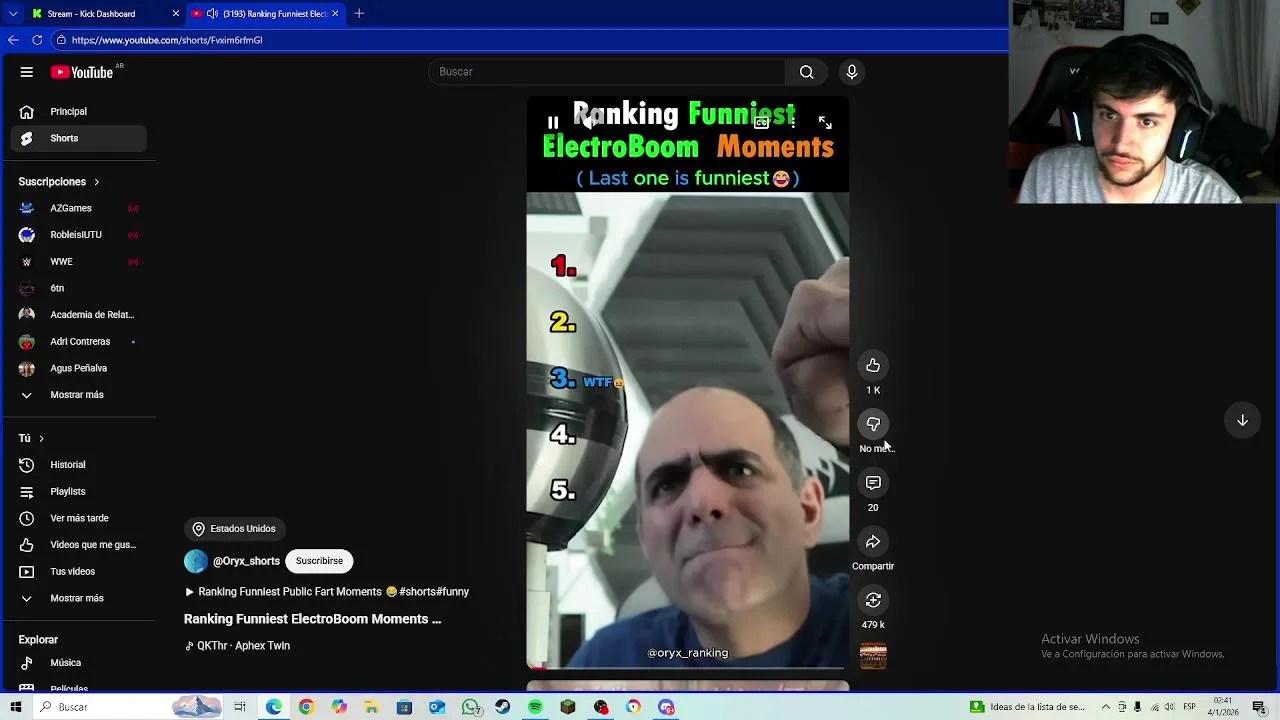Image resolution: width=1280 pixels, height=720 pixels.
Task: Open Steam from the taskbar
Action: (x=502, y=707)
